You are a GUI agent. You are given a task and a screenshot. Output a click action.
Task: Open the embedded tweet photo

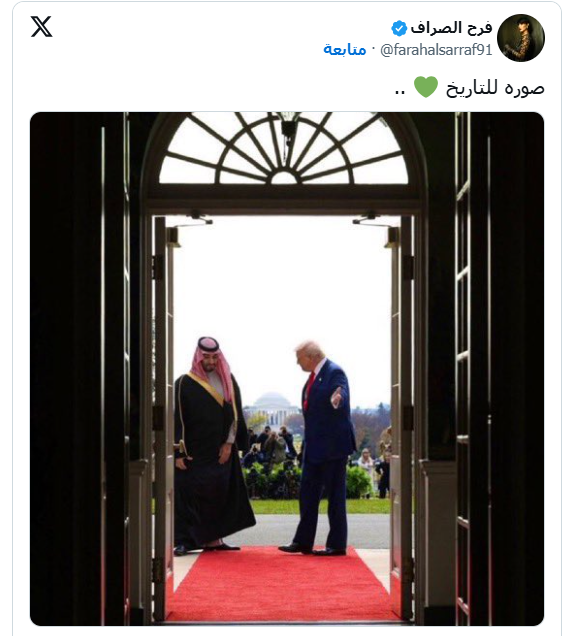coord(287,369)
